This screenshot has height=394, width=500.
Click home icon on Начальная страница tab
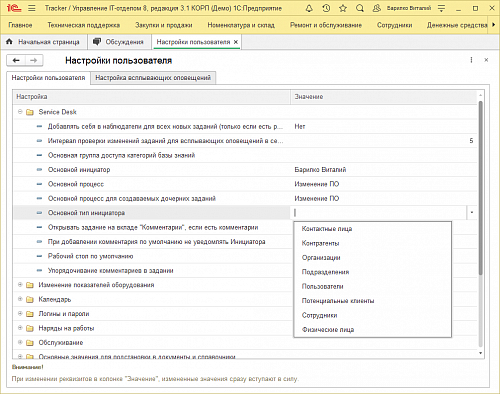click(x=9, y=42)
